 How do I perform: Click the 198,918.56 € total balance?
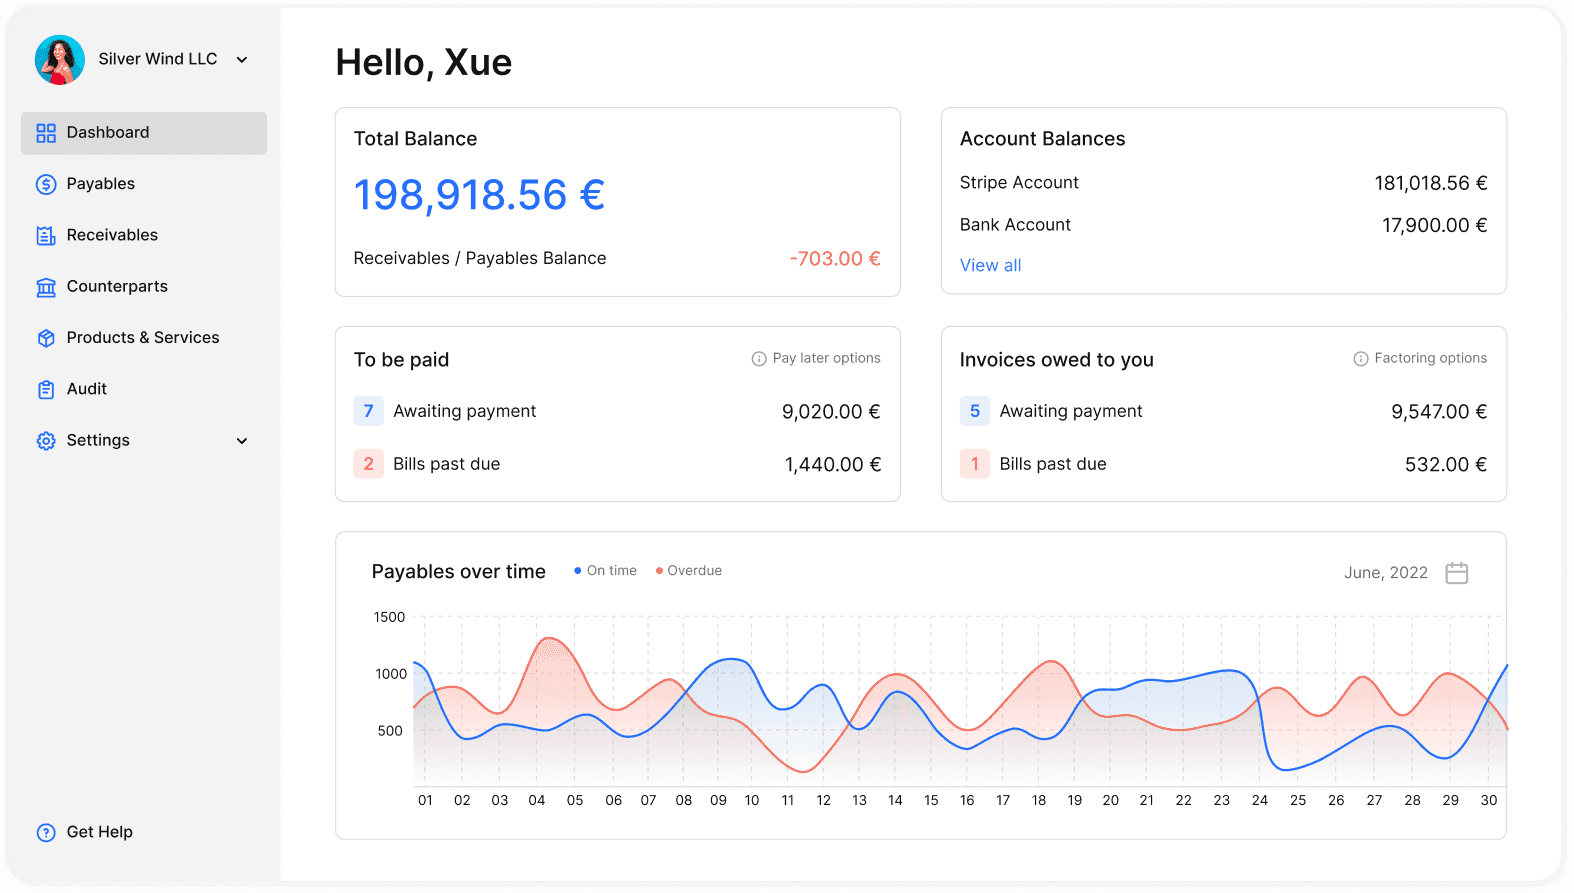[479, 195]
